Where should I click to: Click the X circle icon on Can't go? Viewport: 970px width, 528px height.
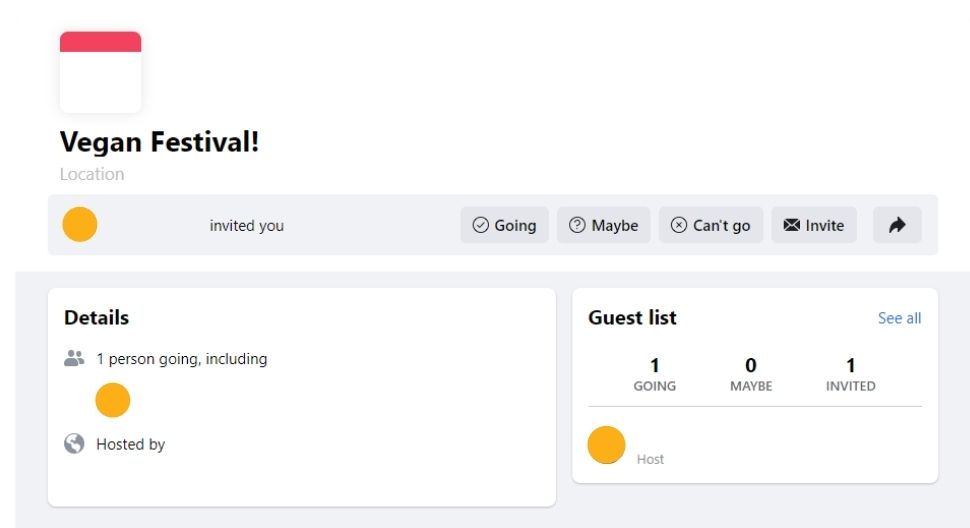tap(679, 225)
